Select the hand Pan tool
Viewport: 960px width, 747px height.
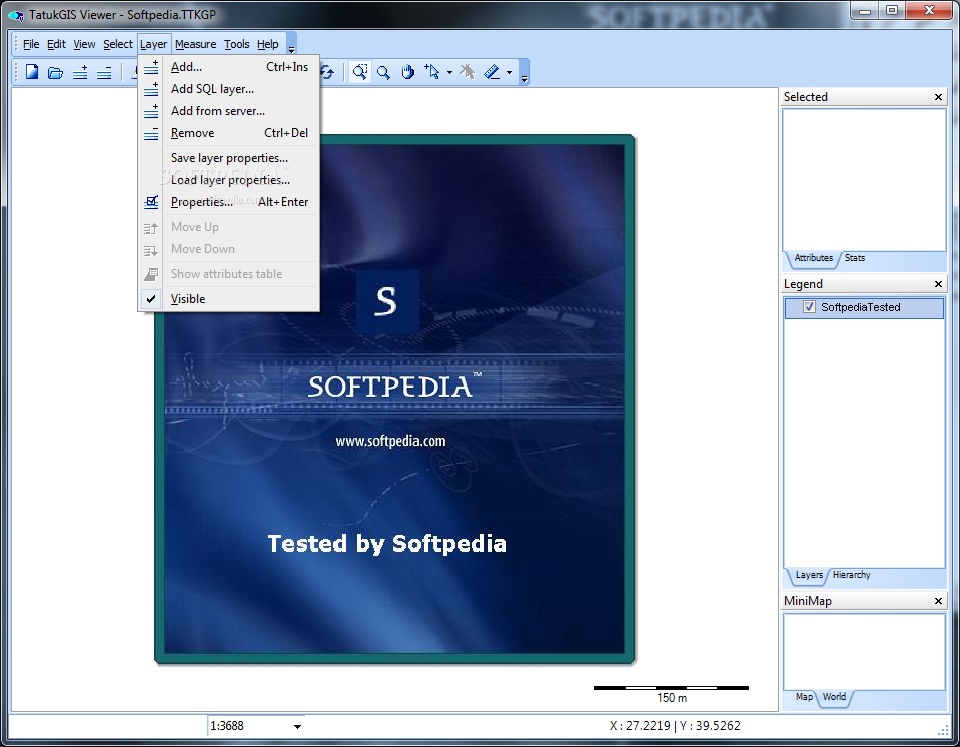[x=408, y=73]
